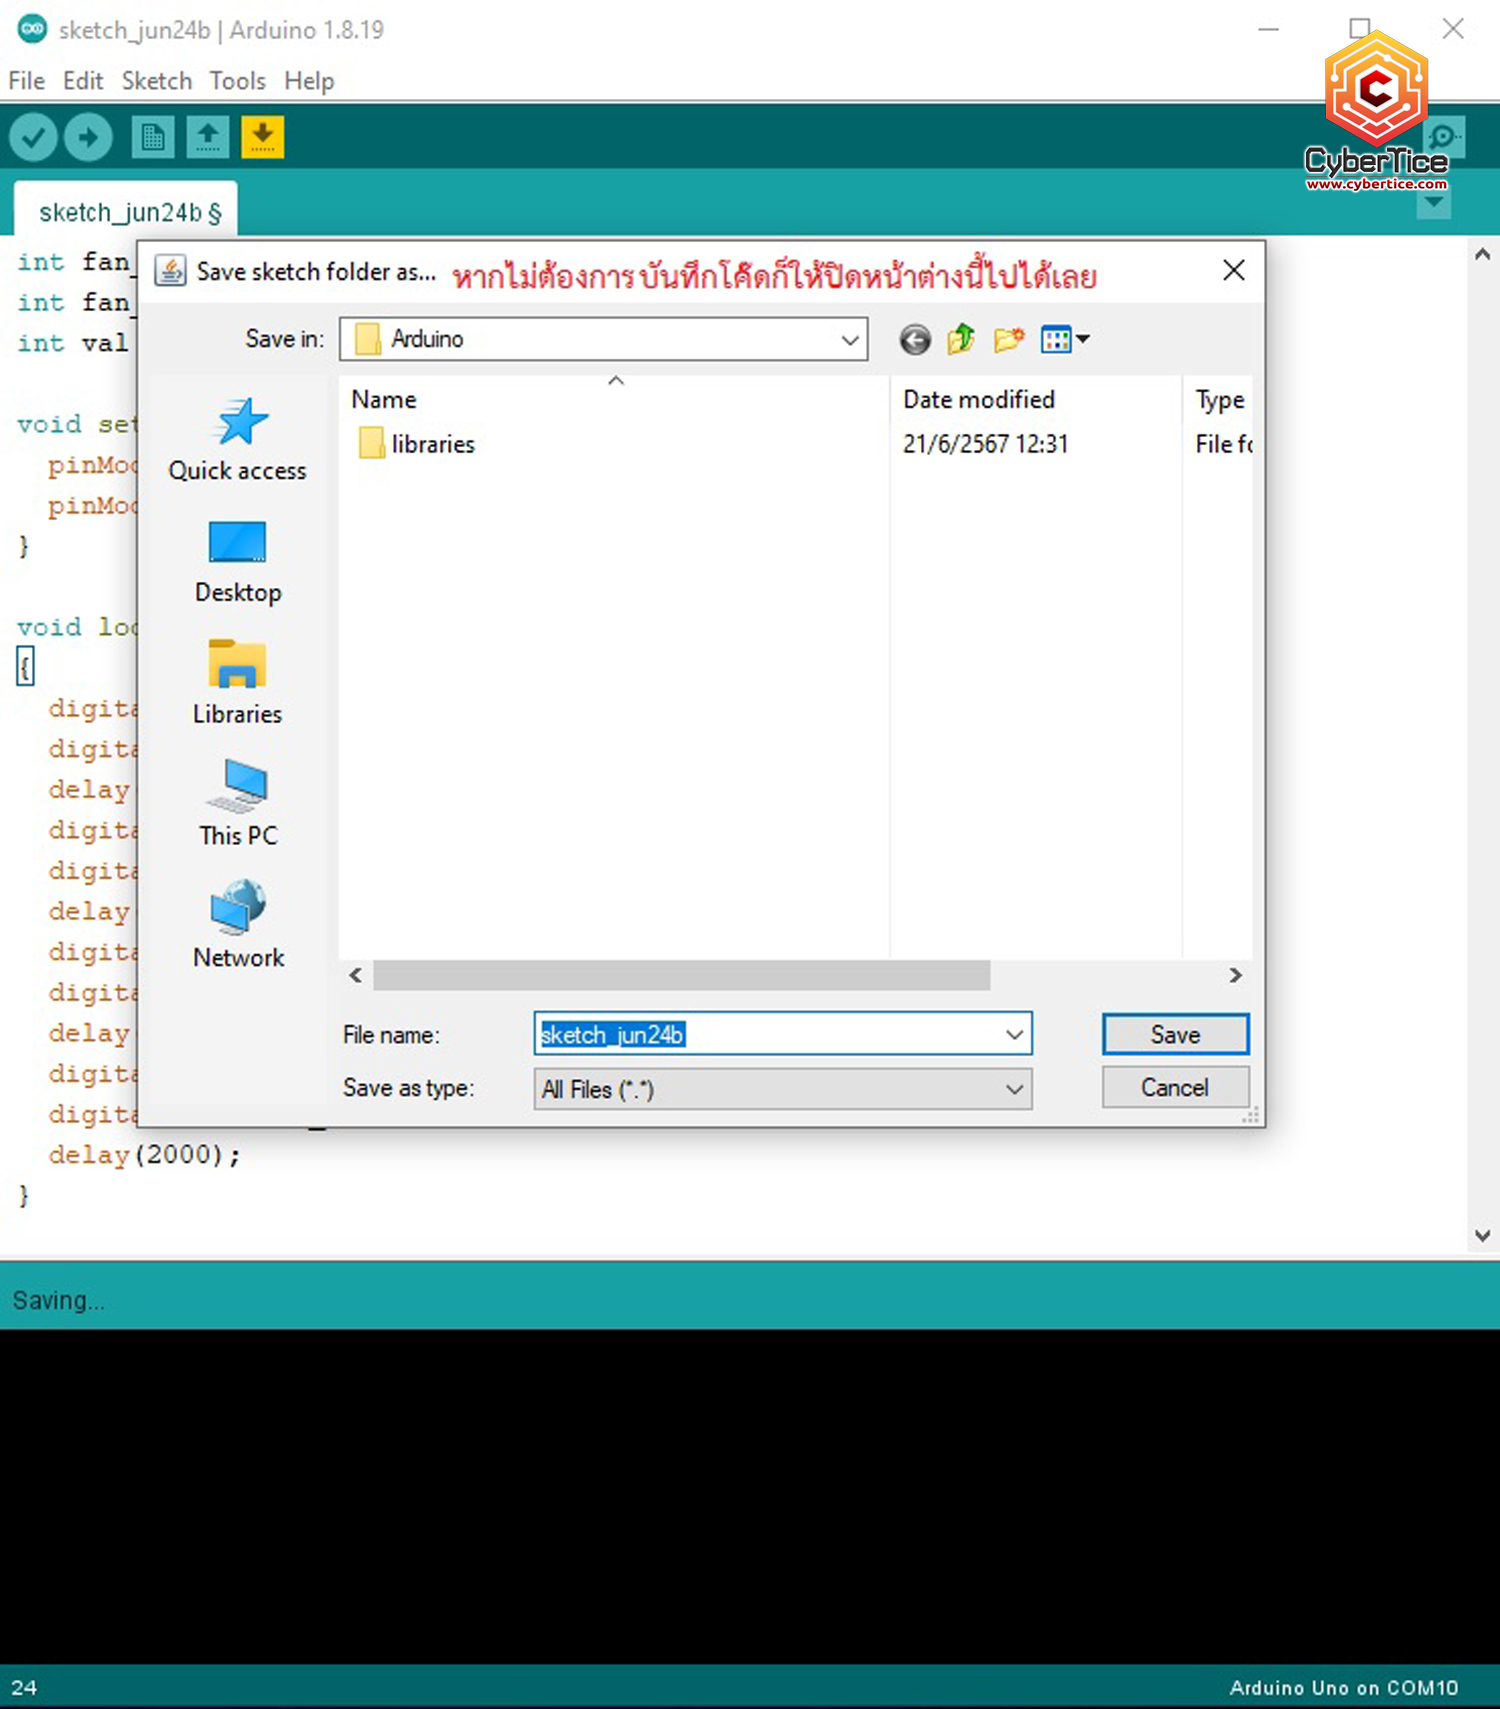The height and width of the screenshot is (1709, 1500).
Task: Click the Upload arrow toolbar icon
Action: [x=88, y=137]
